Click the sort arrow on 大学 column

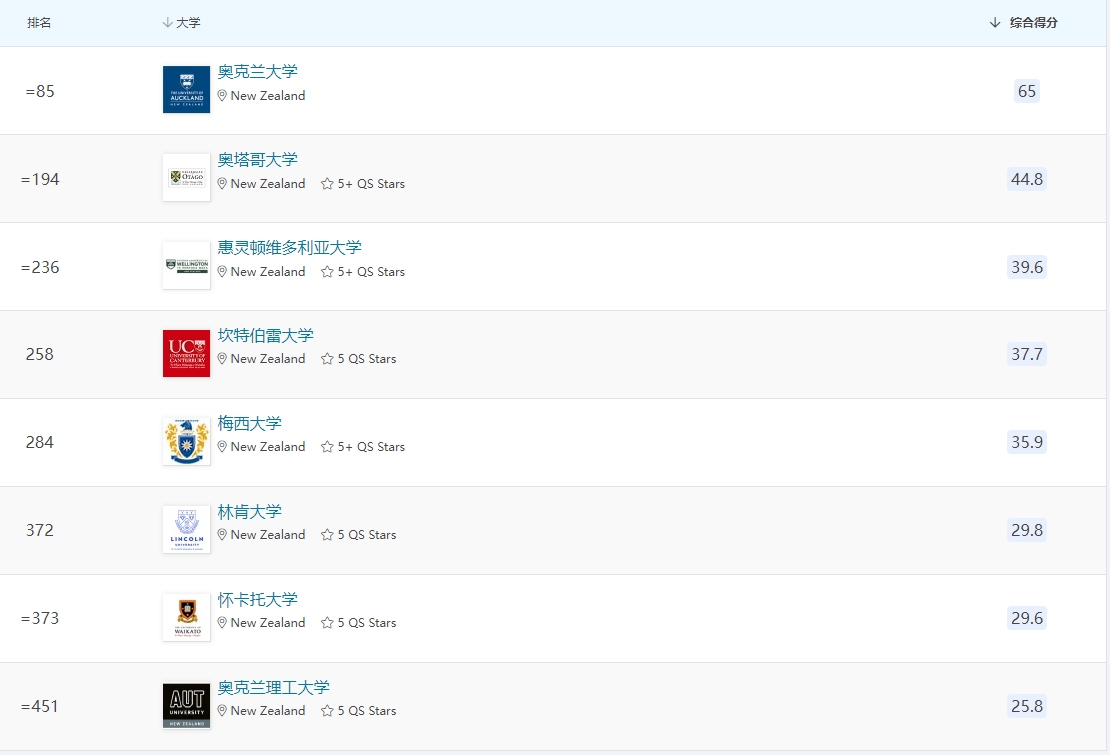[x=165, y=22]
